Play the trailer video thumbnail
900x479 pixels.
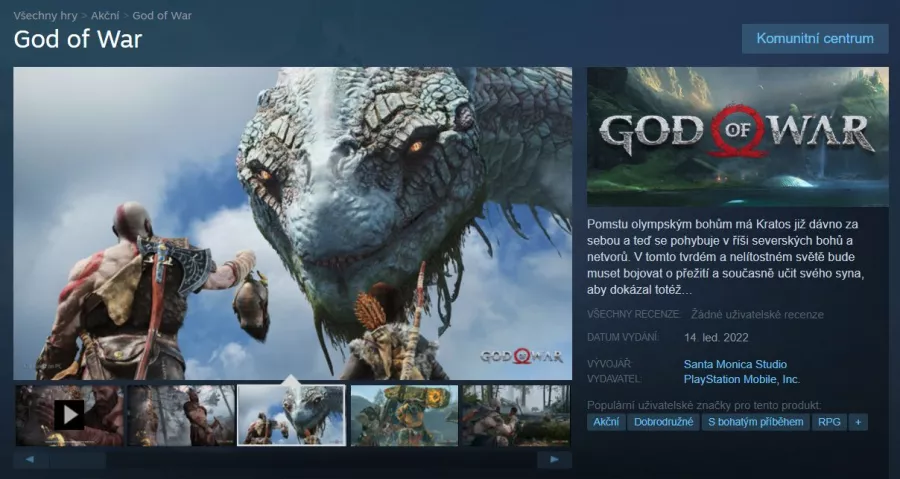[x=69, y=415]
